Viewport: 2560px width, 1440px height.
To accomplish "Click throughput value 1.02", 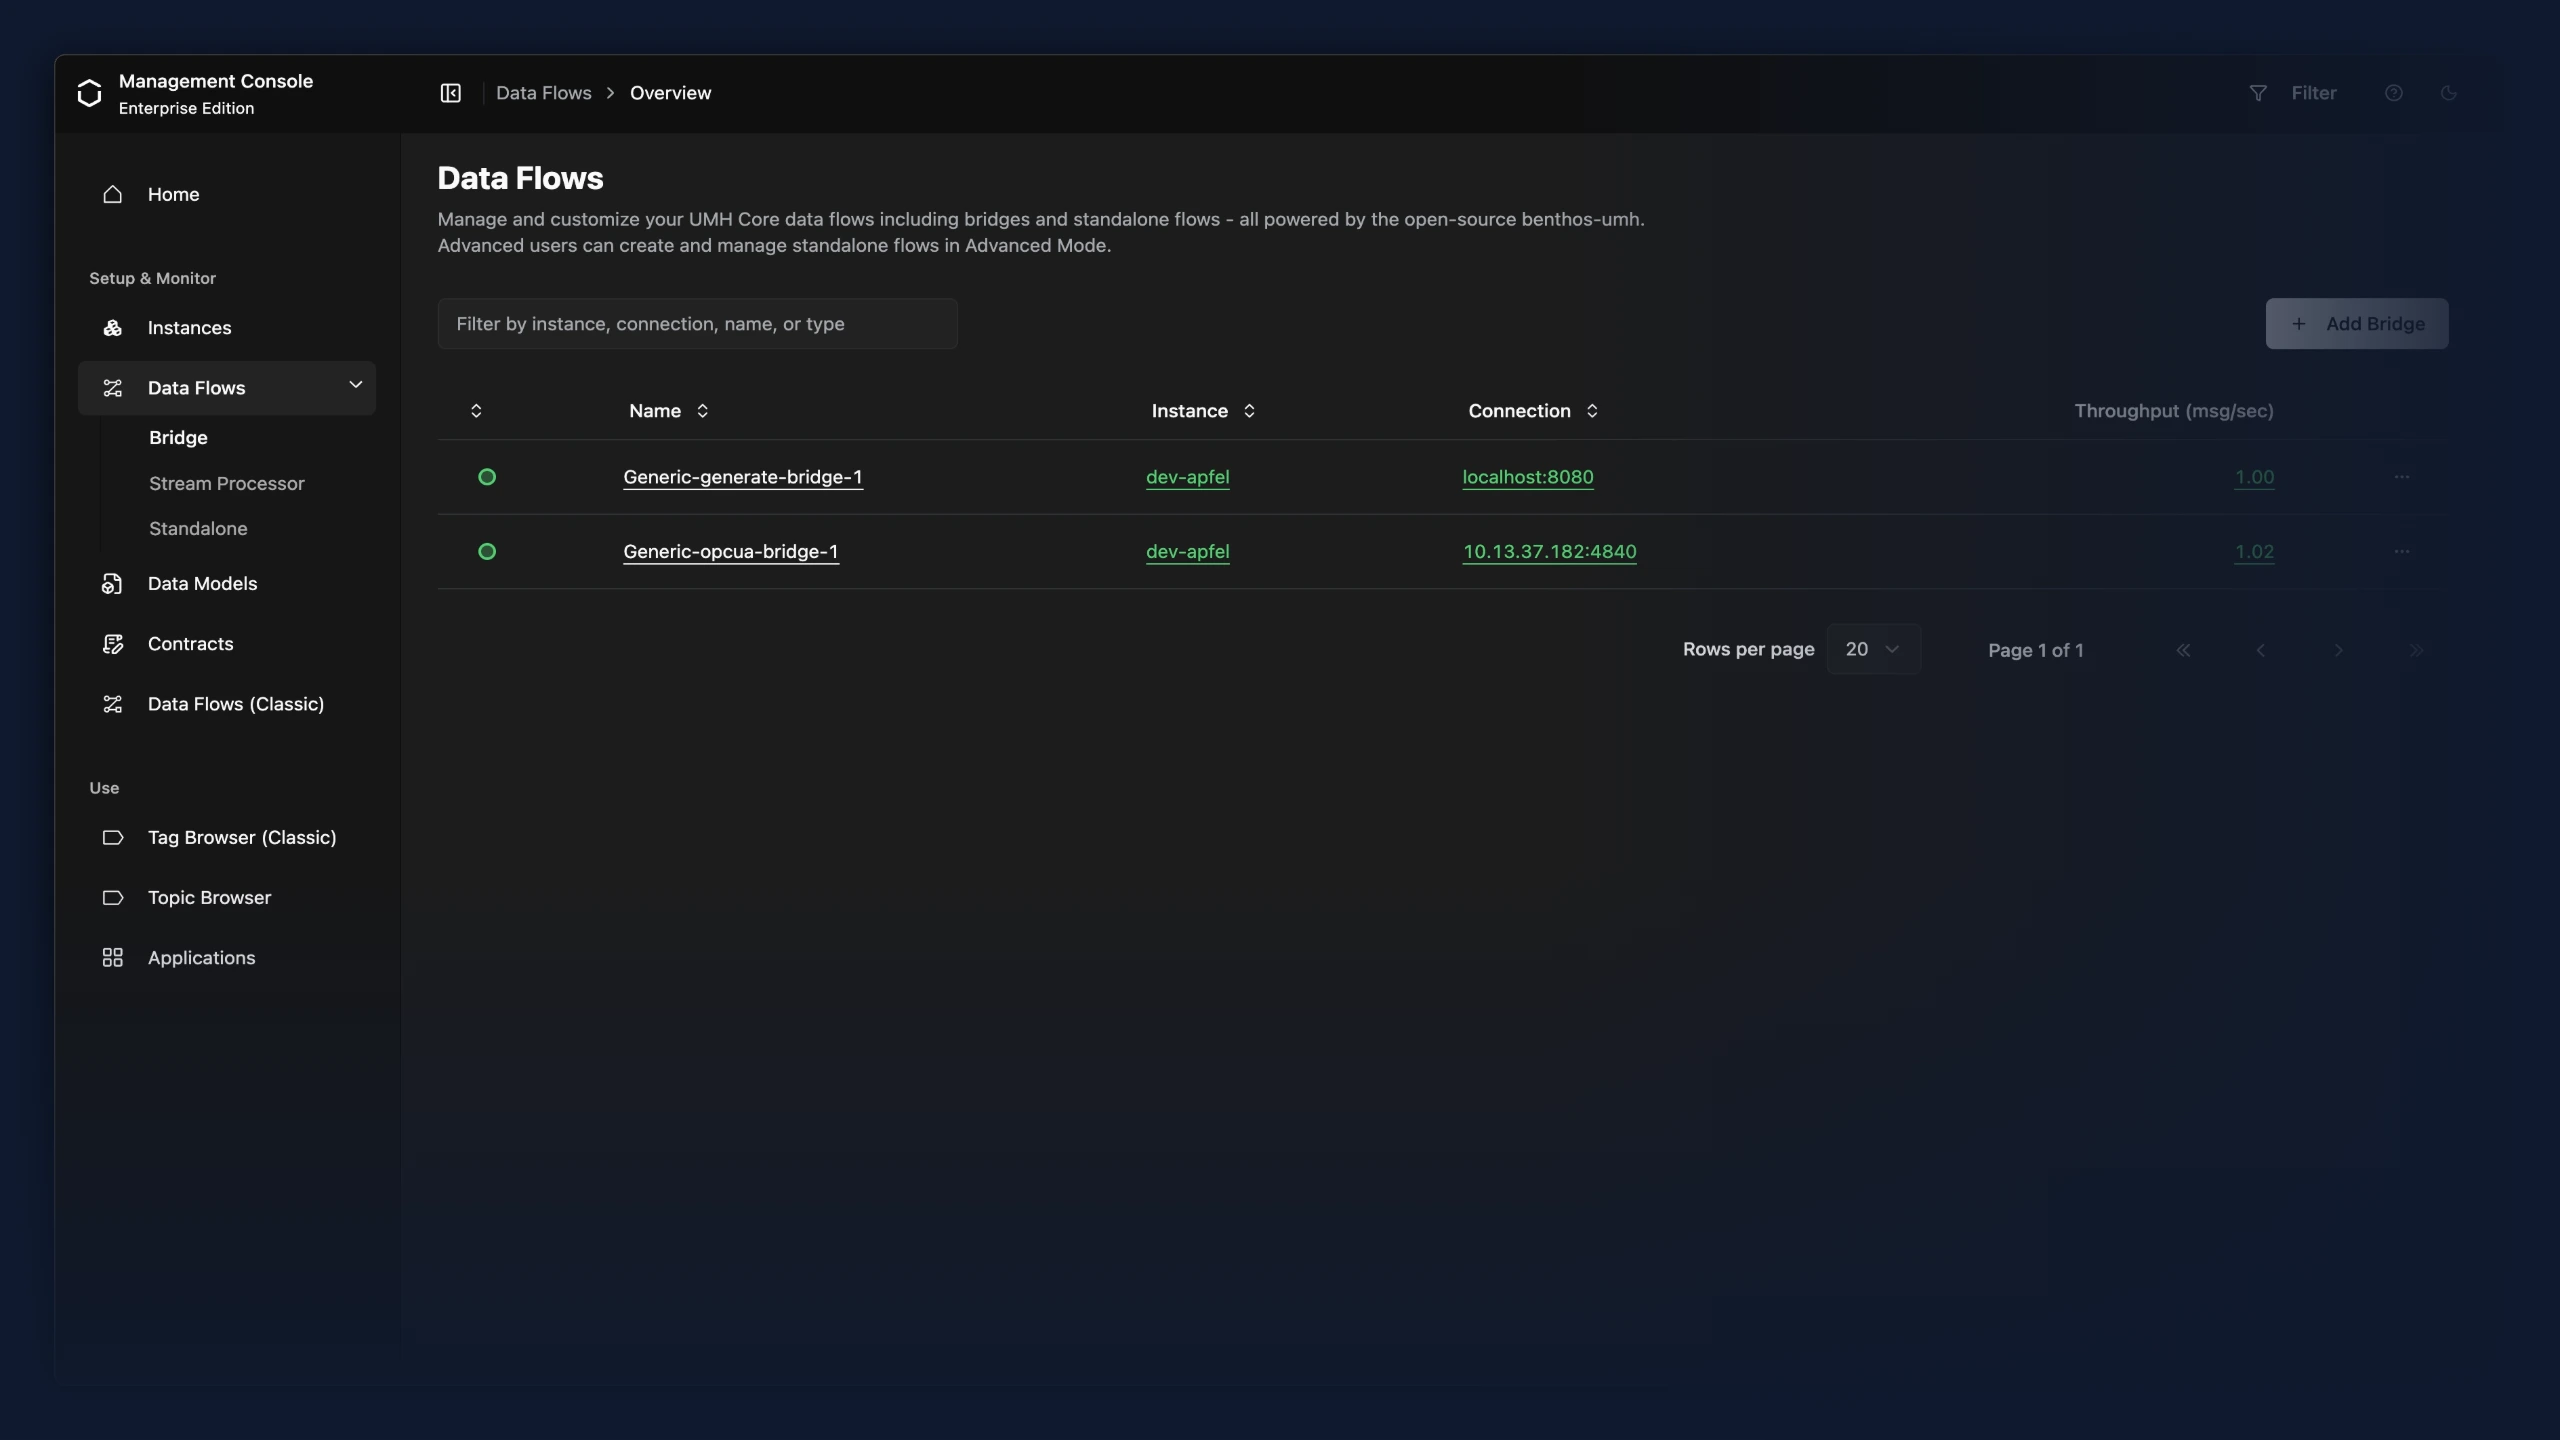I will 2254,552.
